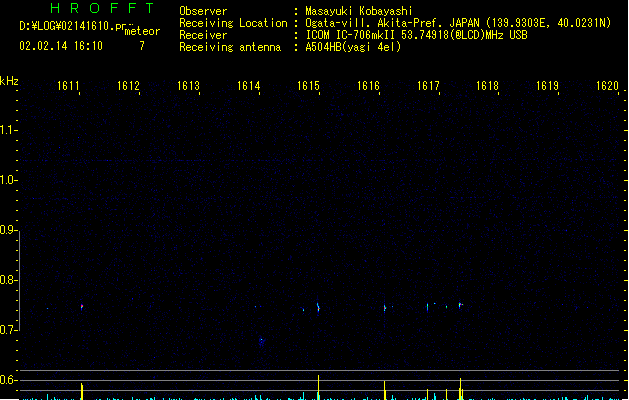This screenshot has width=629, height=400.
Task: Click time axis marker 1617
Action: click(428, 86)
